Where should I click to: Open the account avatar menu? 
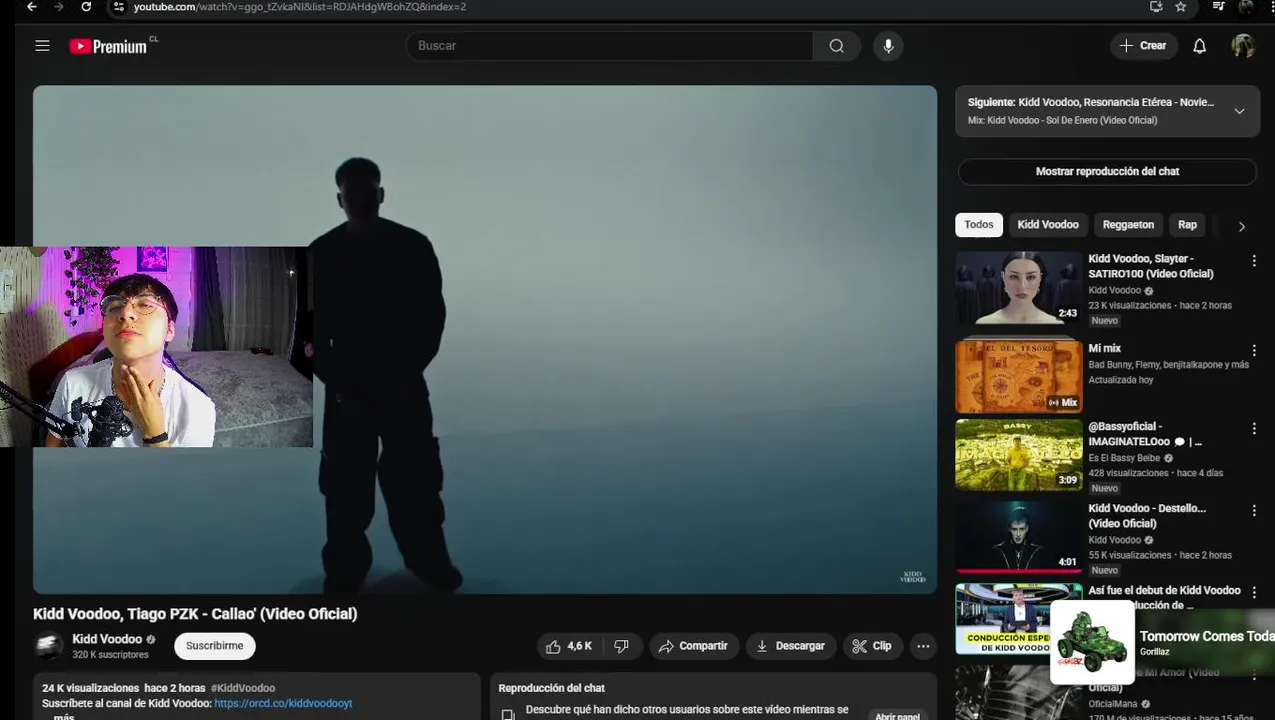[1243, 46]
